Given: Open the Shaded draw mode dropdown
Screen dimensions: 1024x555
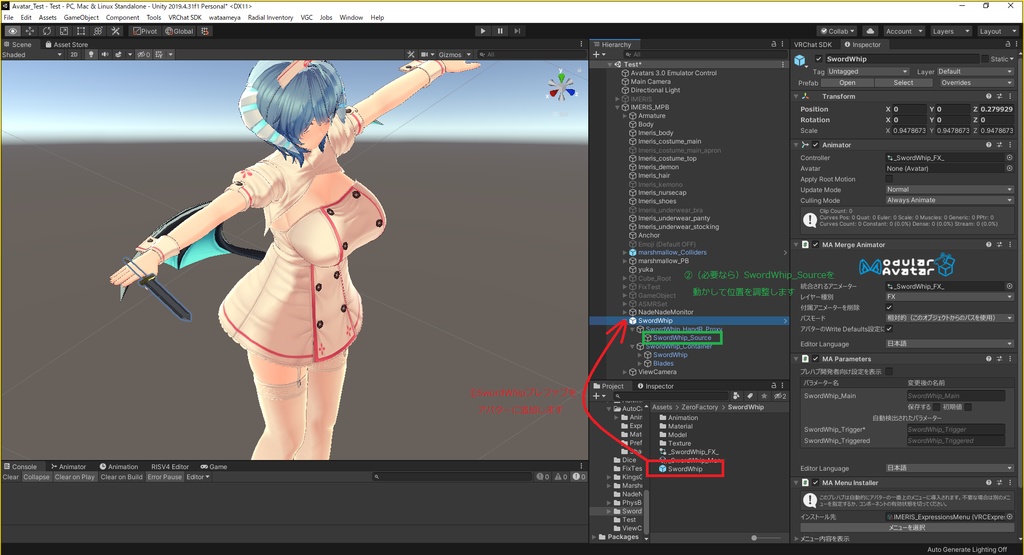Looking at the screenshot, I should click(x=32, y=54).
